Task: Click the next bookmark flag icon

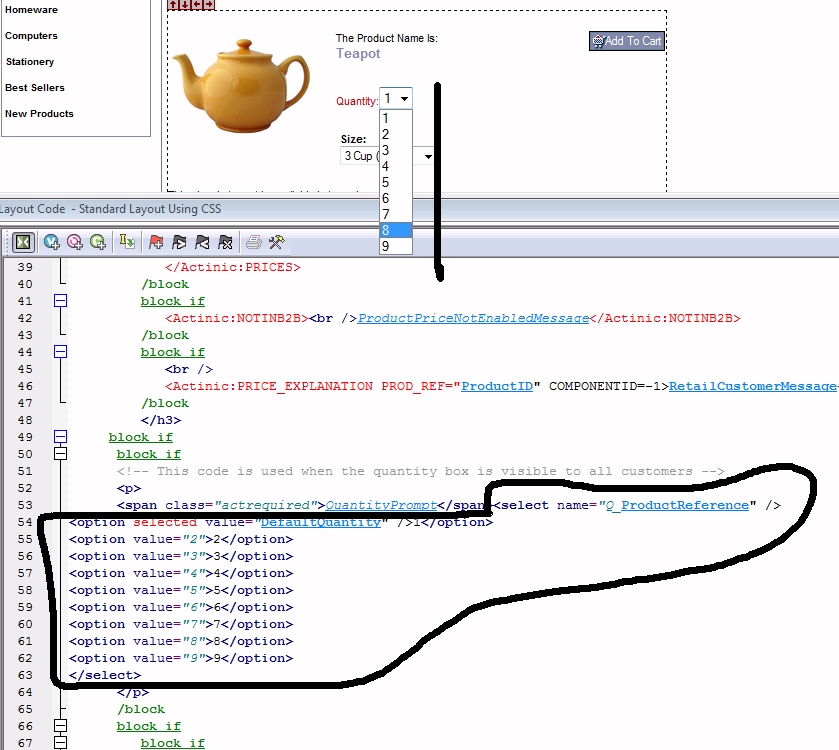Action: coord(179,242)
